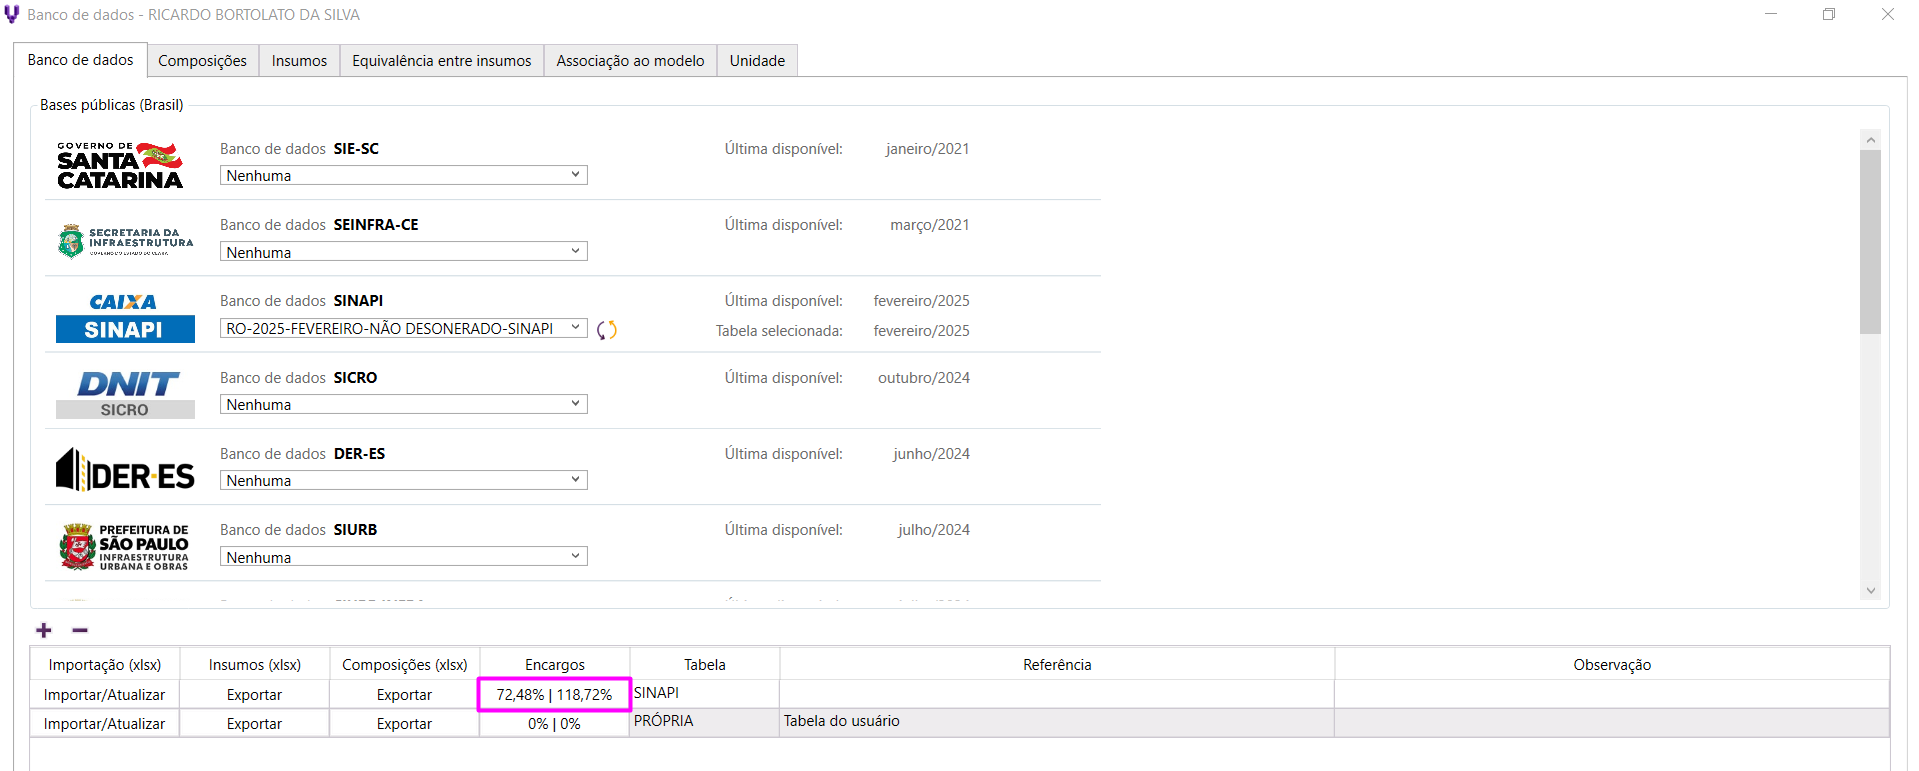Click the Composições (xlsx) column header
This screenshot has width=1919, height=771.
(405, 665)
